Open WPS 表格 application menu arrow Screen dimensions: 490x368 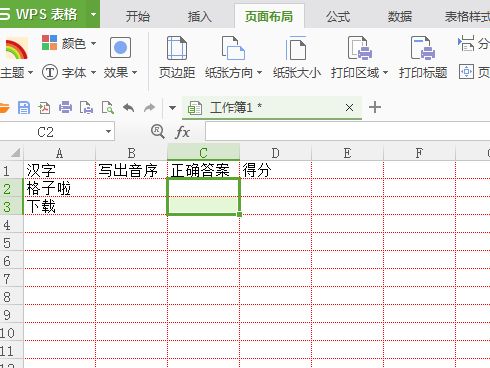[93, 14]
